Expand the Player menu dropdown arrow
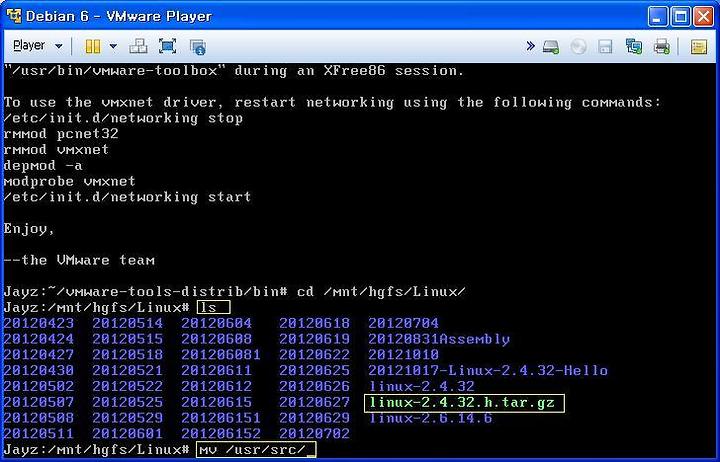 click(59, 46)
